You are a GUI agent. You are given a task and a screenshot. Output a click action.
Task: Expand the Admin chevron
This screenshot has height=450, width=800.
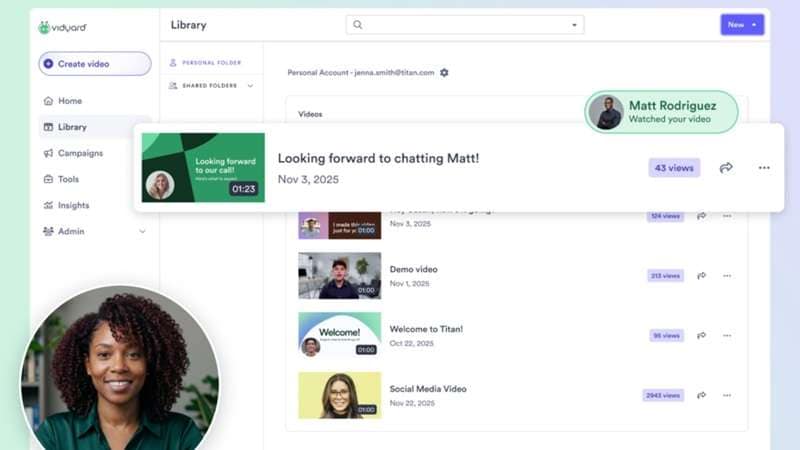(x=142, y=232)
